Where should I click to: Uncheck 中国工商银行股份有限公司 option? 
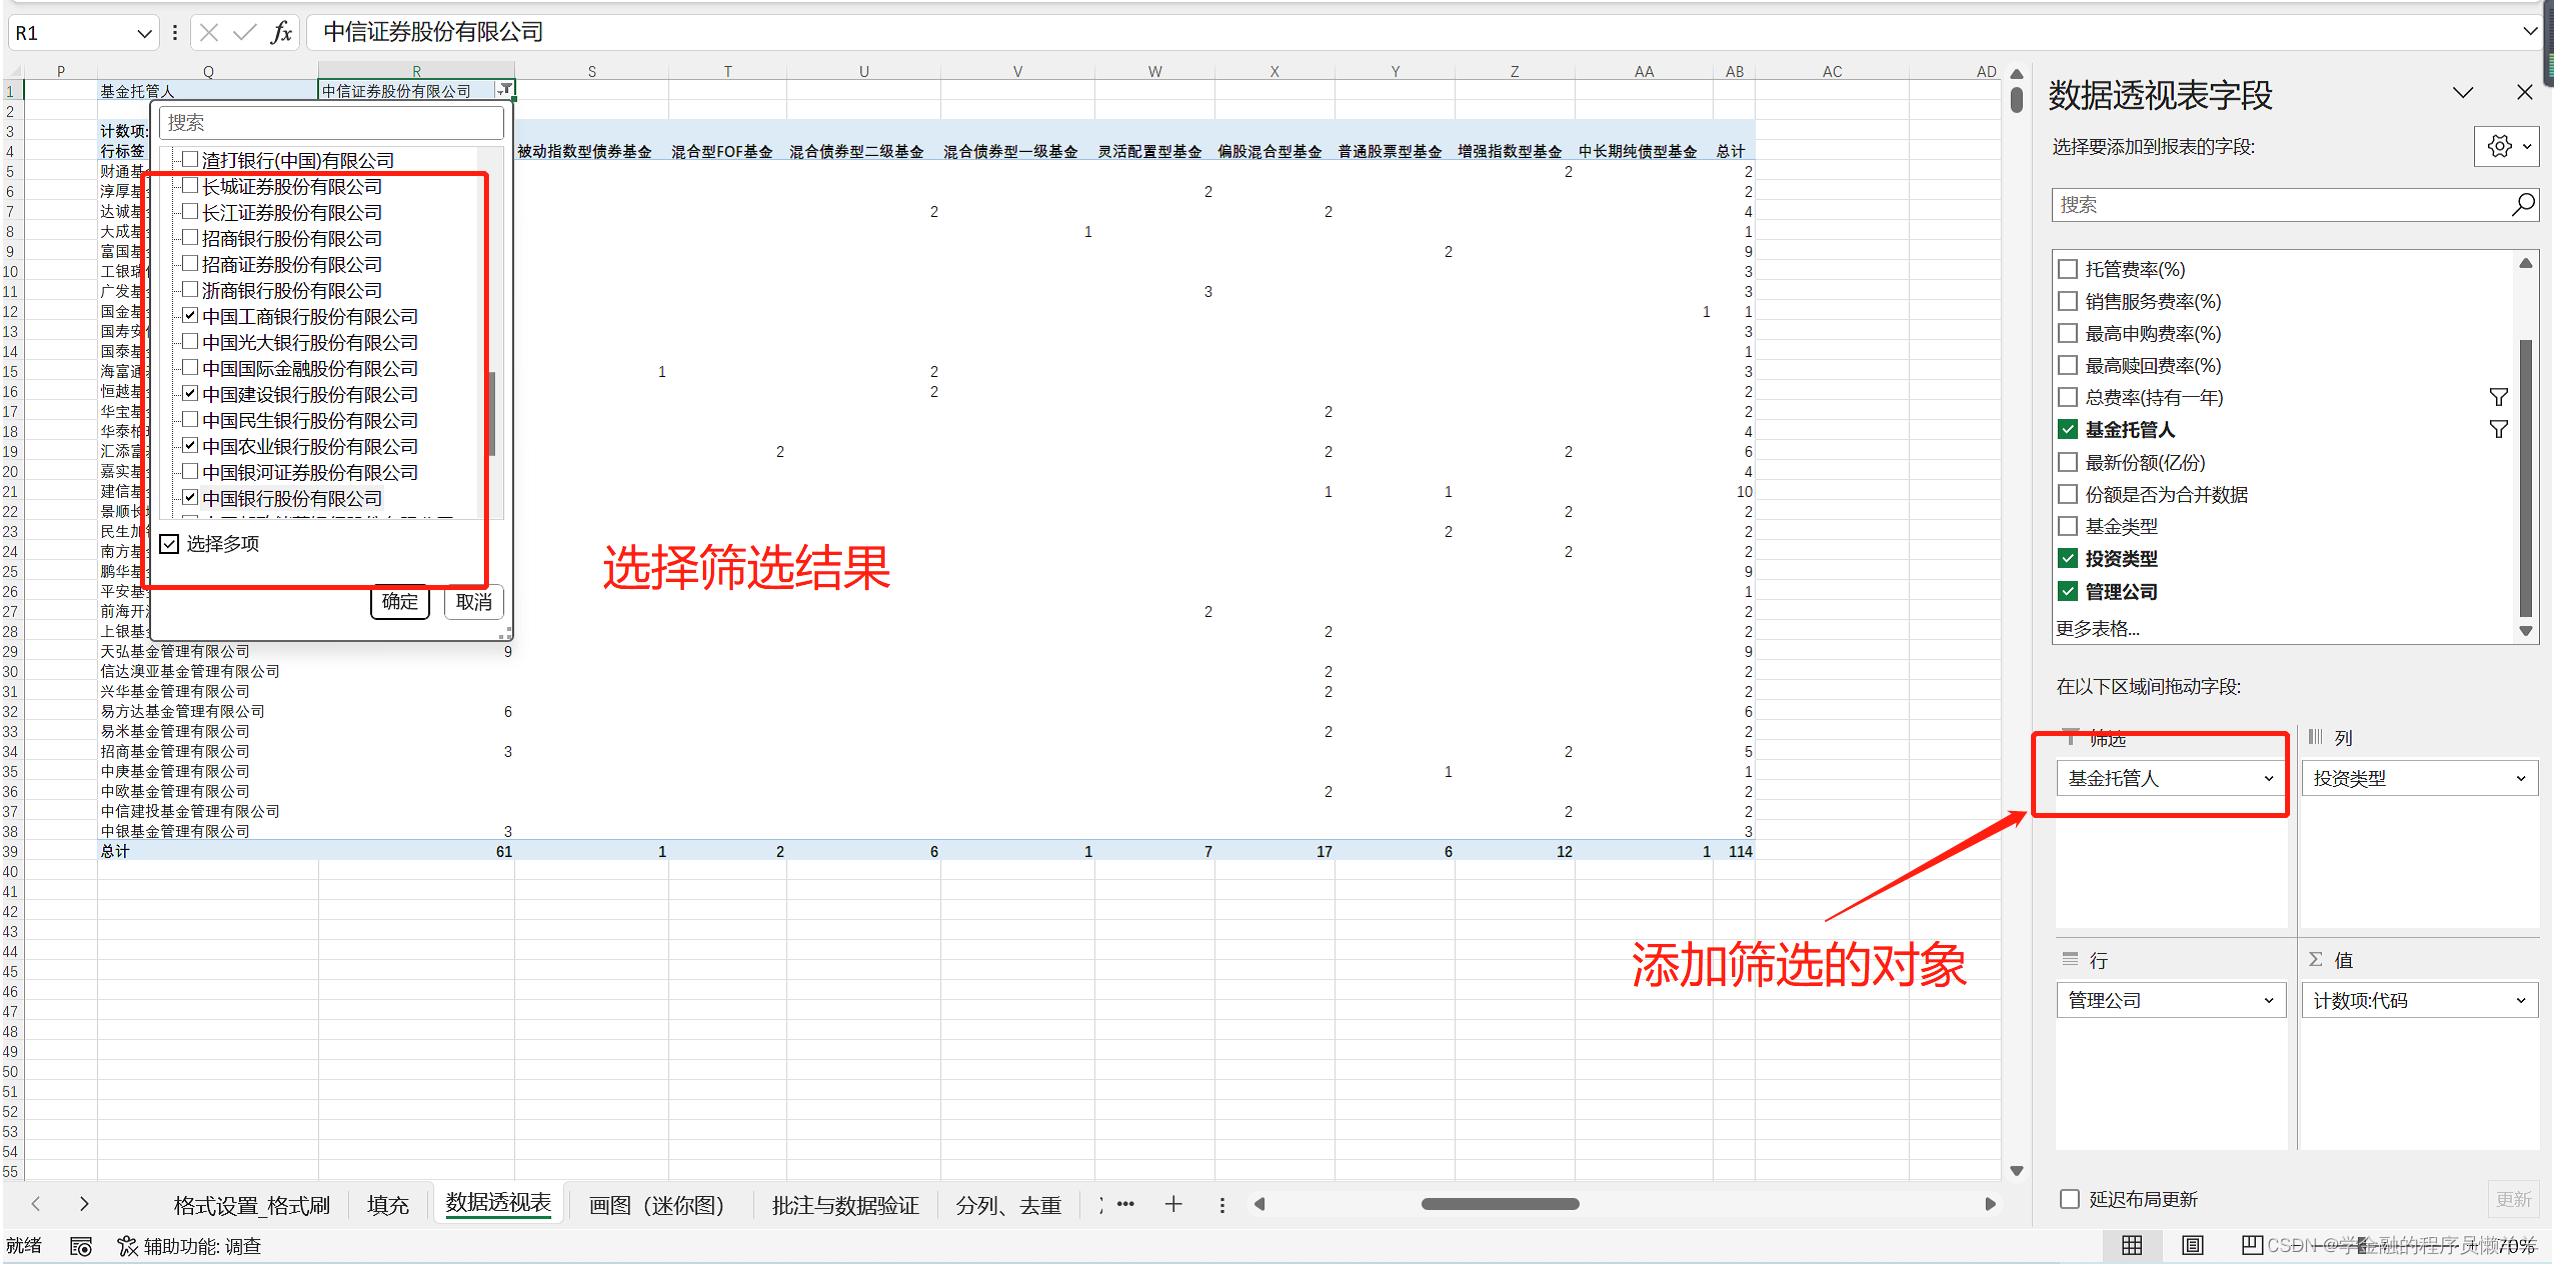click(x=190, y=316)
